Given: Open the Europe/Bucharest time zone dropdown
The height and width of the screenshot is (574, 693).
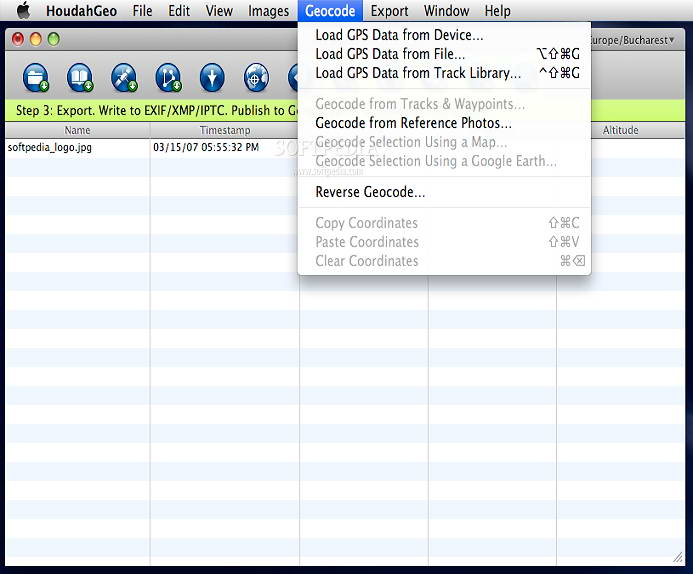Looking at the screenshot, I should [633, 40].
